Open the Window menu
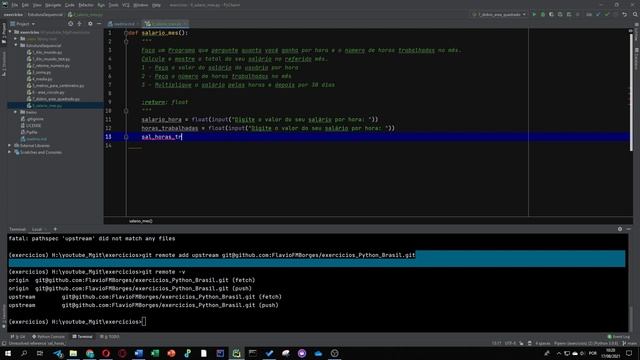640x360 pixels. coord(141,5)
